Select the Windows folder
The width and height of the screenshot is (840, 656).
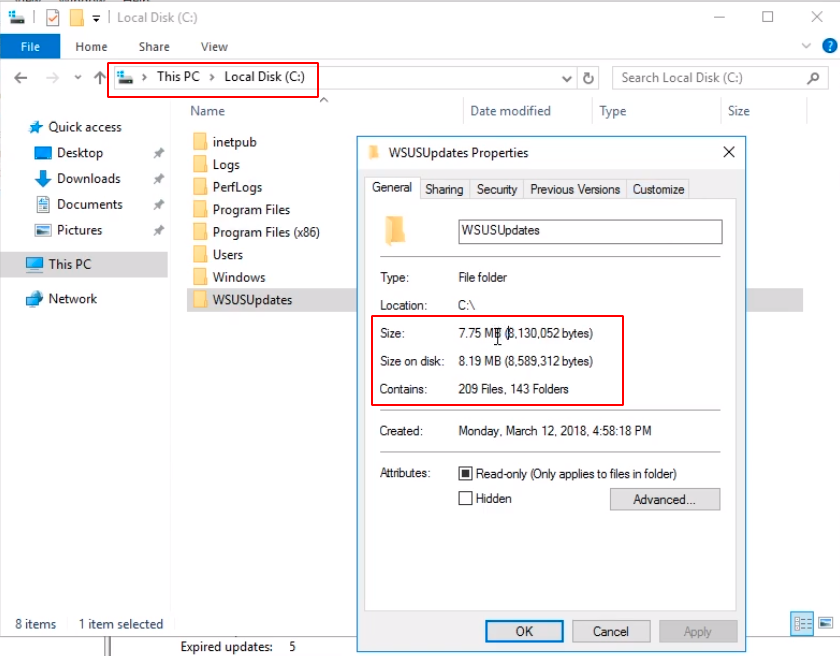238,277
